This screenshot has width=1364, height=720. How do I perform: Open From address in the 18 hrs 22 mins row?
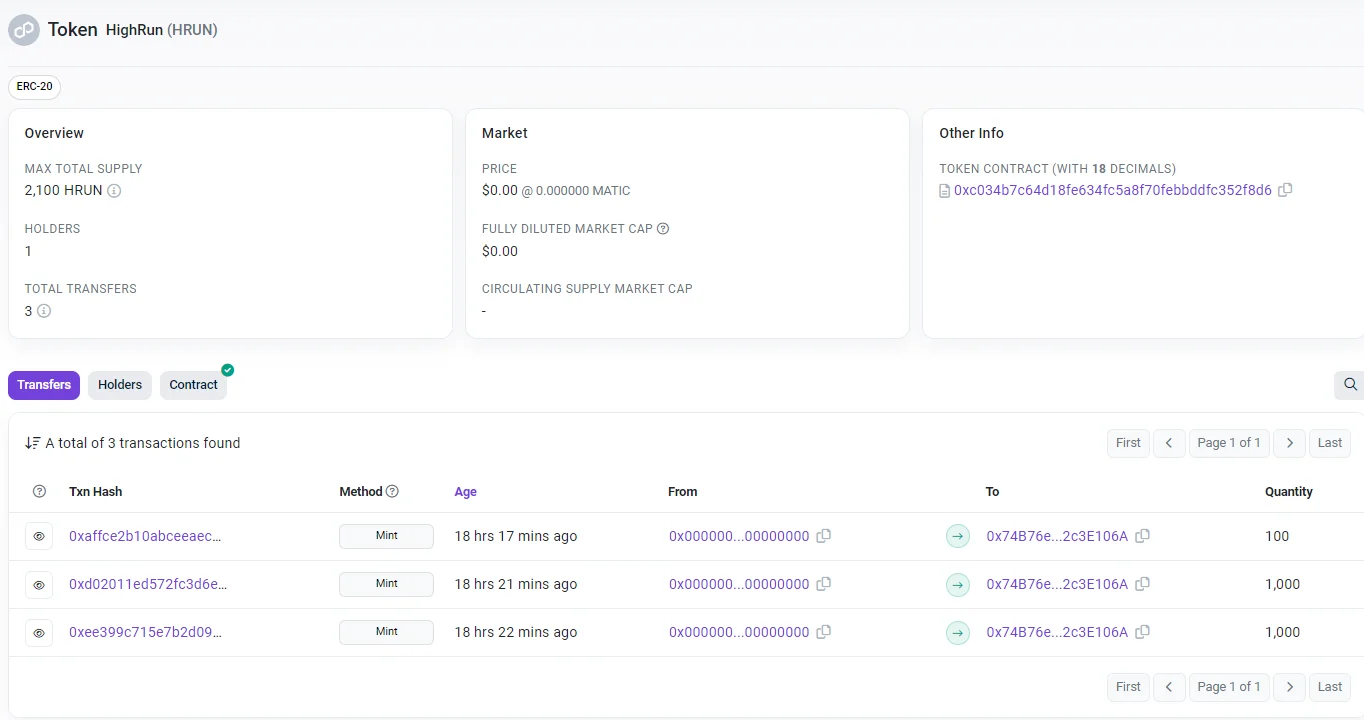click(x=739, y=632)
